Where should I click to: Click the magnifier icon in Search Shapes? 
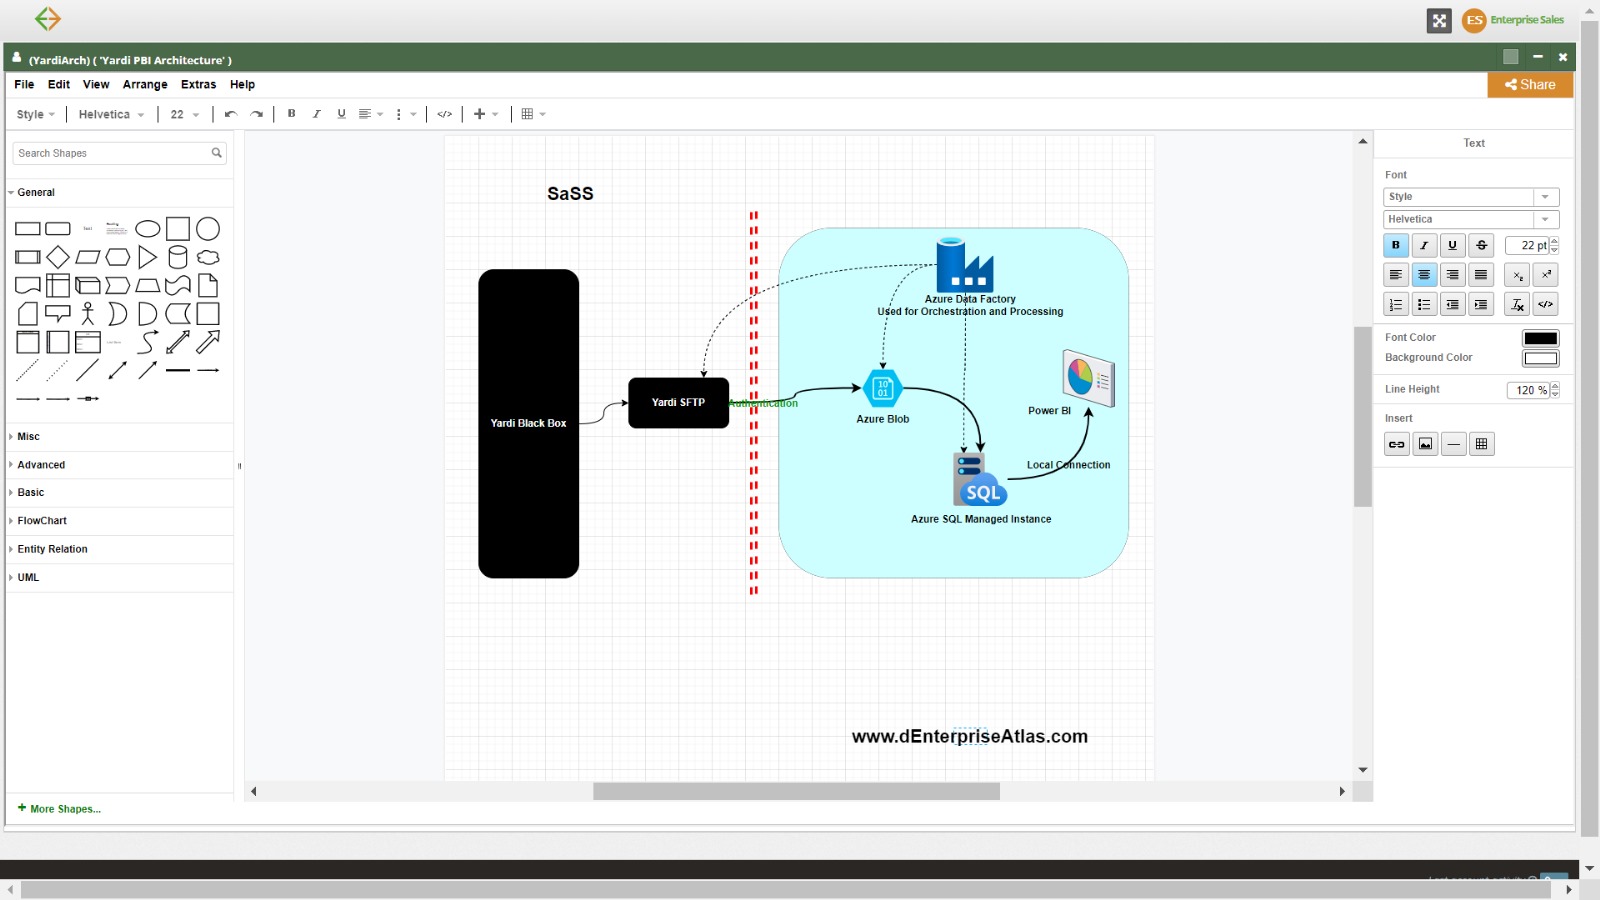coord(216,153)
